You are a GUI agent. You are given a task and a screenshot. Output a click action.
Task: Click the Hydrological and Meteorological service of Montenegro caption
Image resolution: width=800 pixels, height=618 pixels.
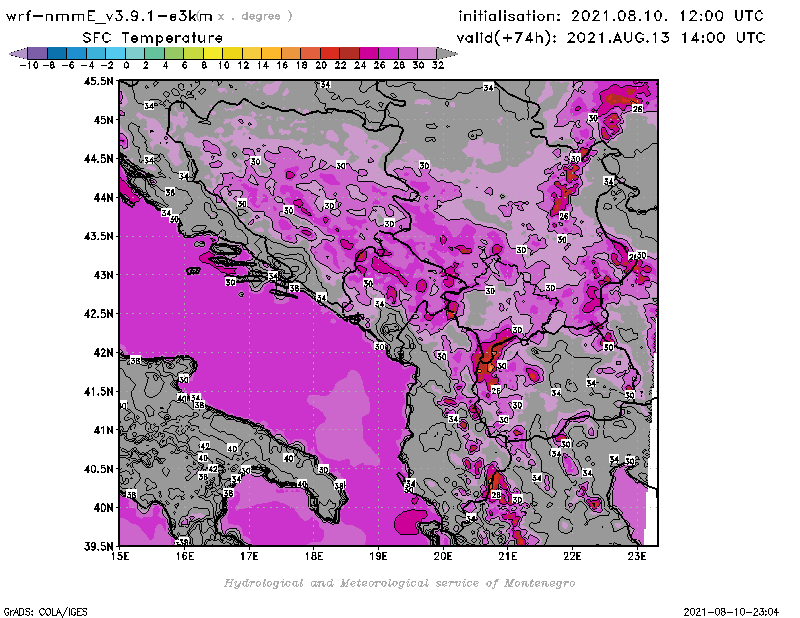point(399,583)
